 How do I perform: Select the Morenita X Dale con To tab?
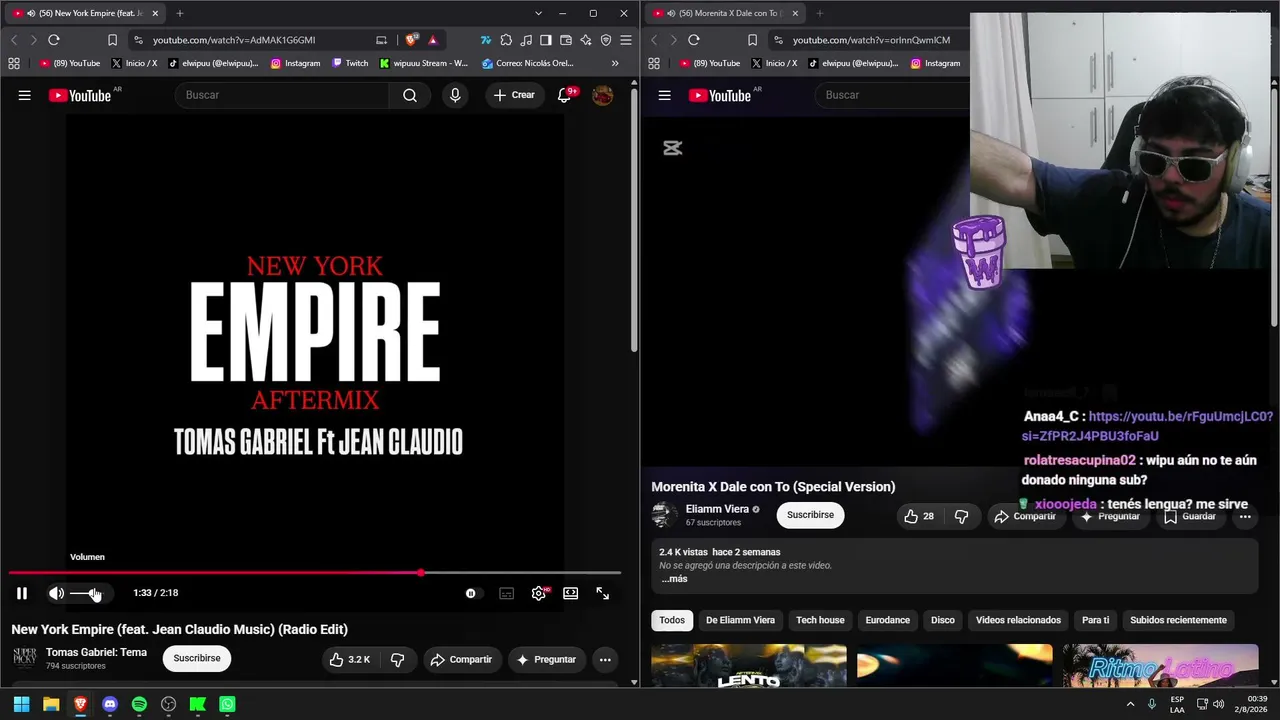725,13
